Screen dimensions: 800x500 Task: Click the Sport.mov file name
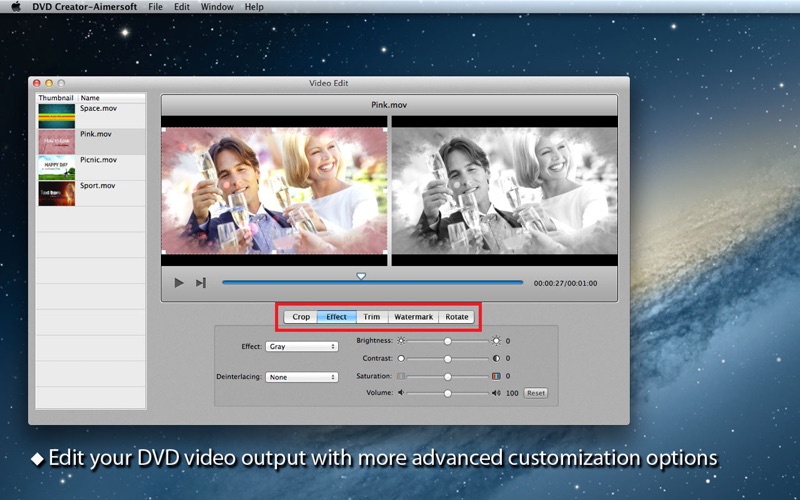97,186
